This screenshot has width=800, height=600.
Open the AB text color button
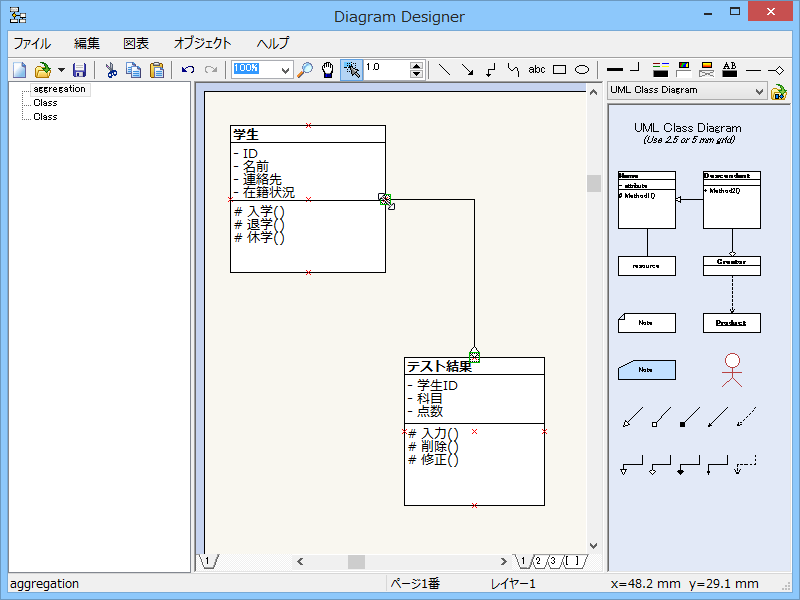coord(730,70)
